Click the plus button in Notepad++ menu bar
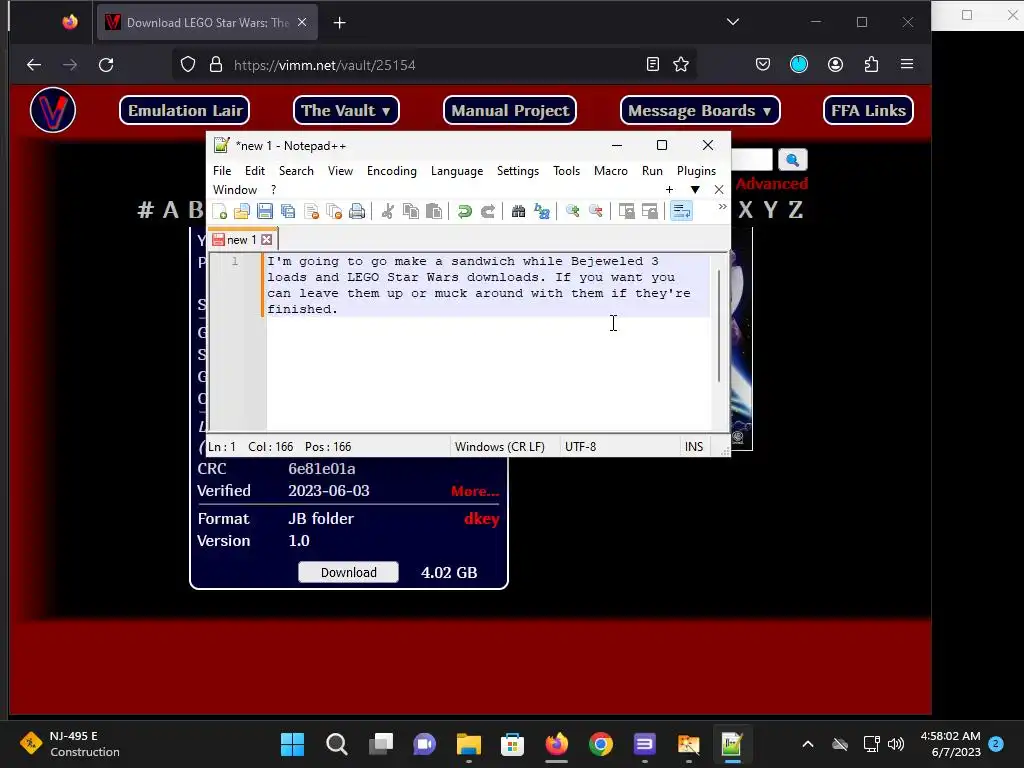Viewport: 1024px width, 768px height. (x=669, y=190)
